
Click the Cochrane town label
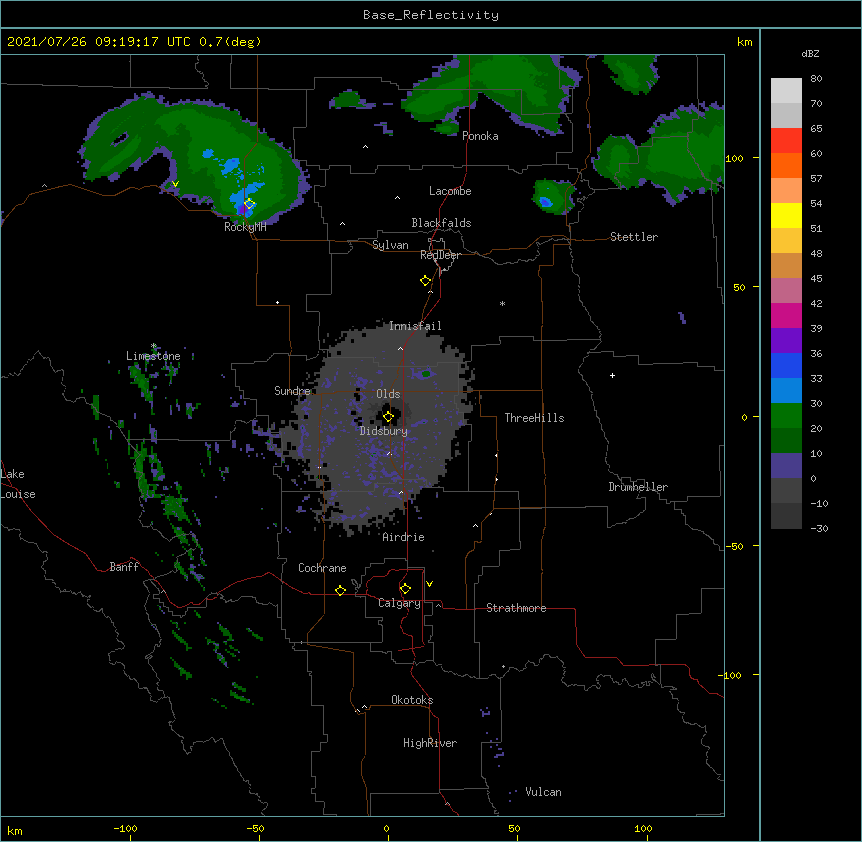(x=322, y=568)
